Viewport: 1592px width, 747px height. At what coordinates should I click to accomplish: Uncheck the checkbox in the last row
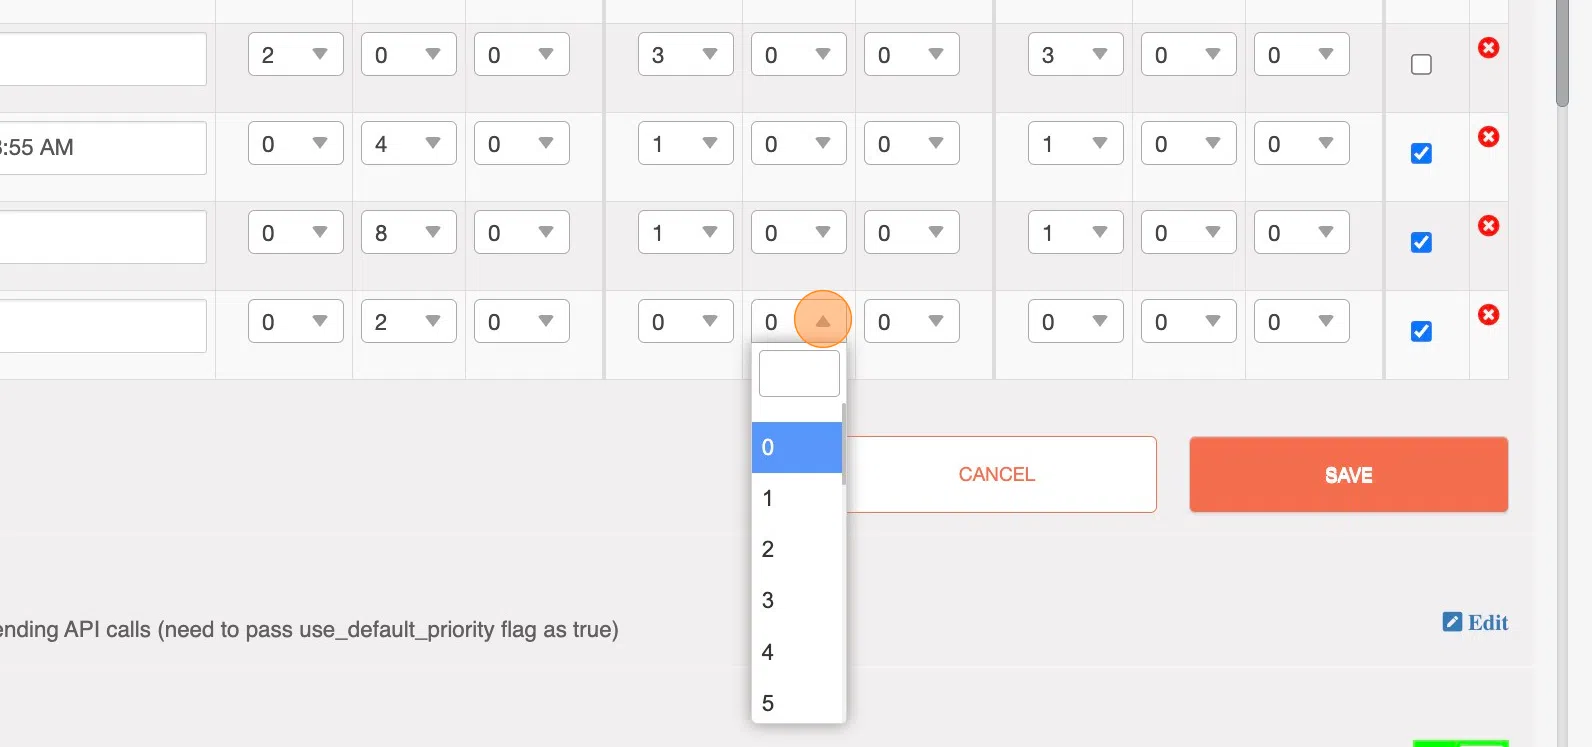pos(1421,332)
